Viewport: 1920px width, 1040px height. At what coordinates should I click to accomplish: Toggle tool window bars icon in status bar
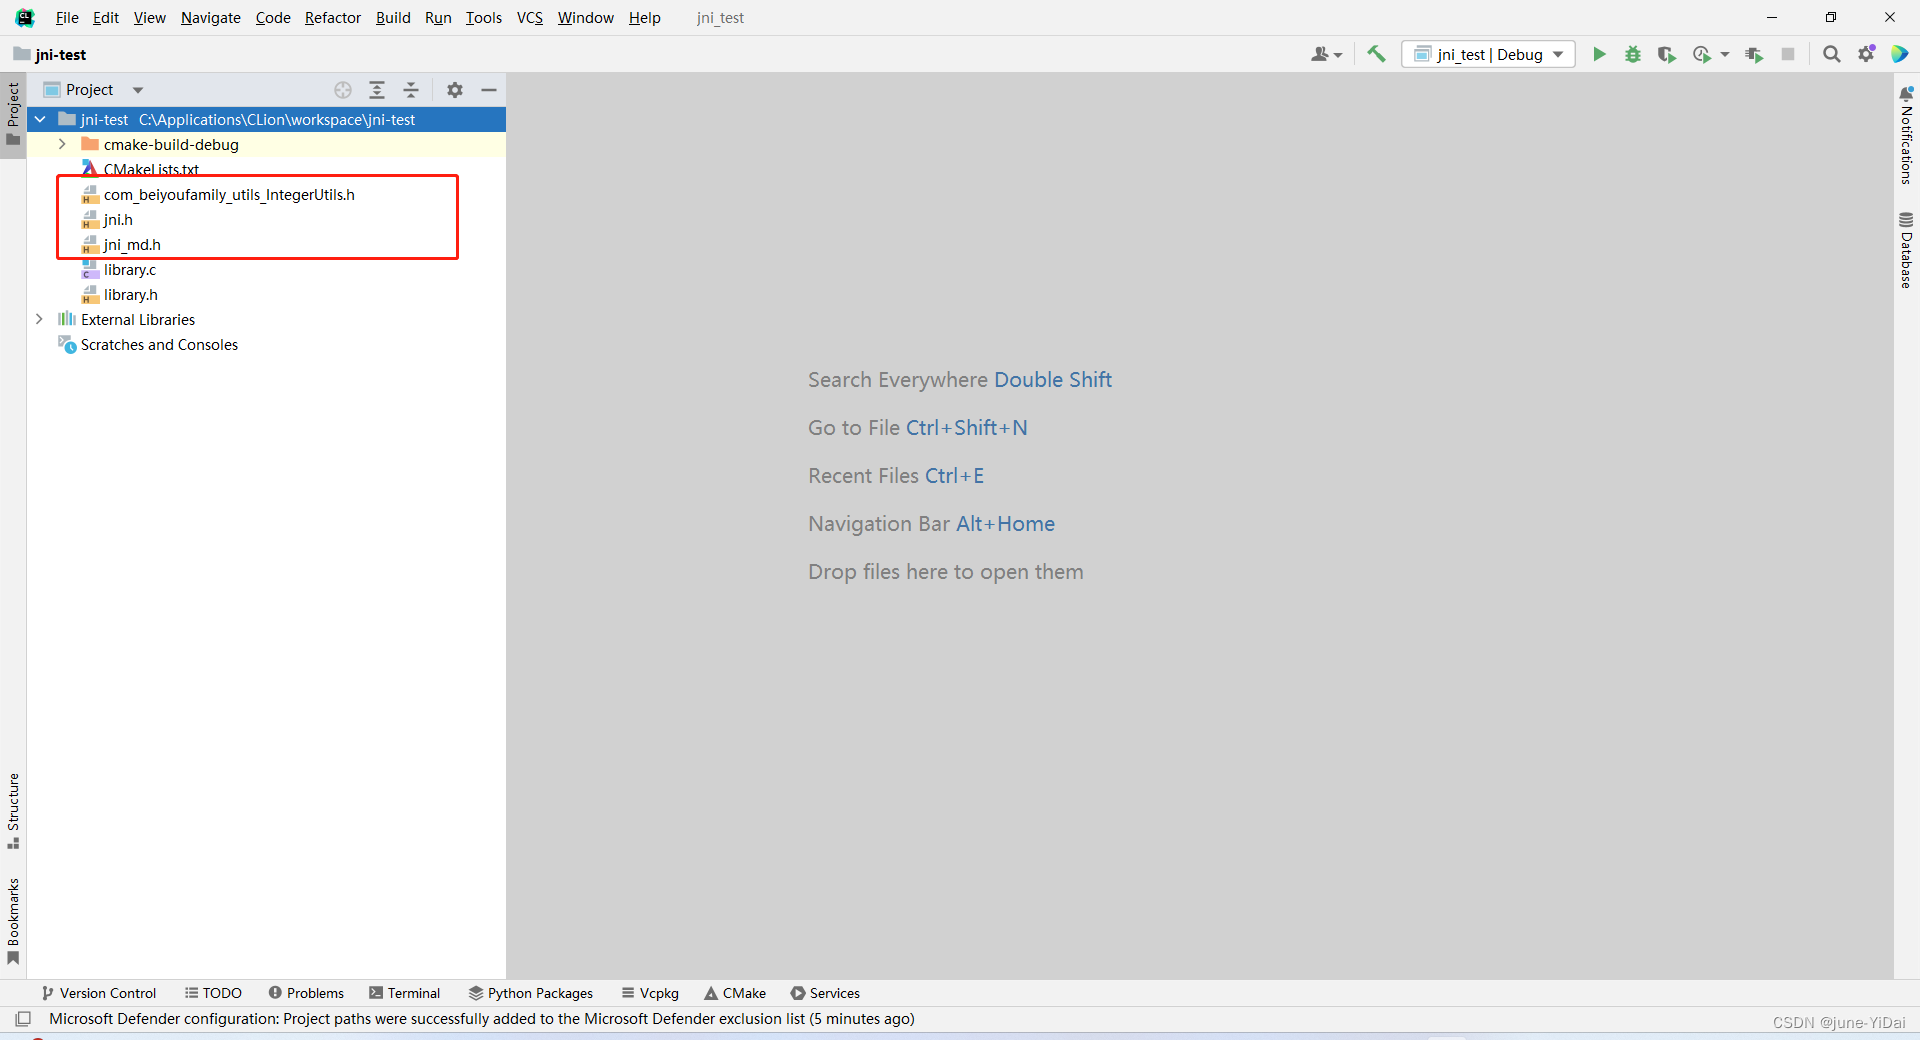pos(23,1019)
